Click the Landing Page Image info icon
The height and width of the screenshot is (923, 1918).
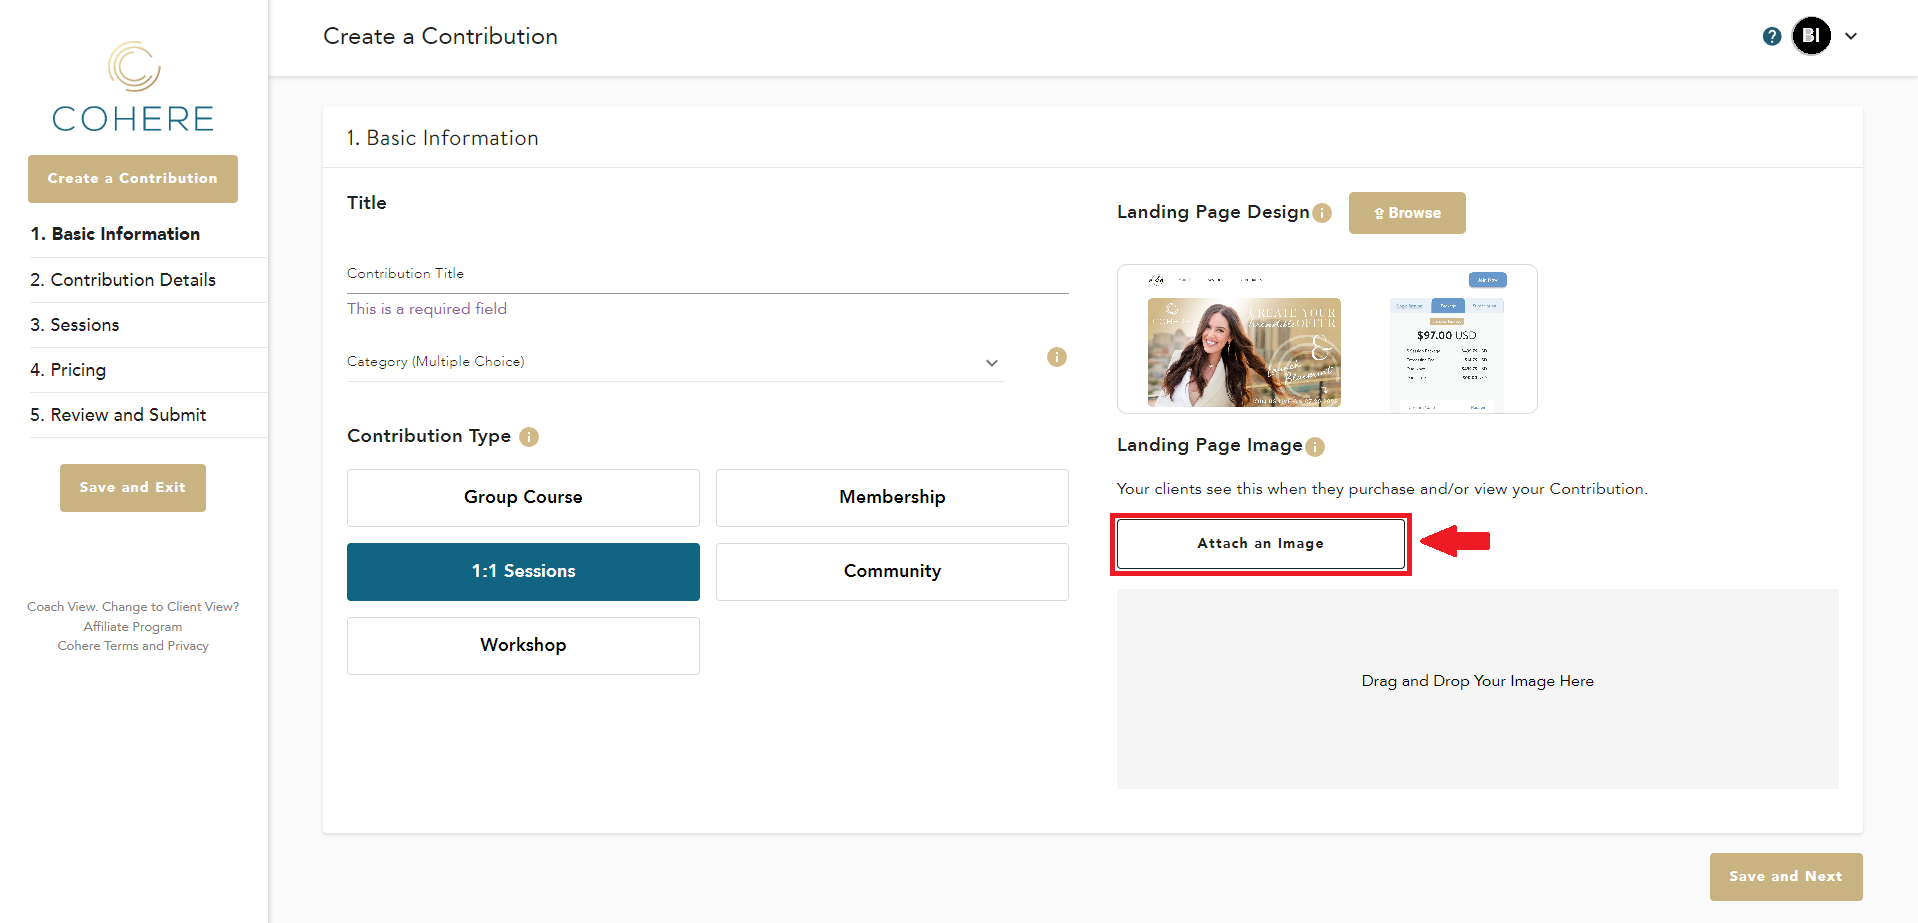click(x=1315, y=447)
